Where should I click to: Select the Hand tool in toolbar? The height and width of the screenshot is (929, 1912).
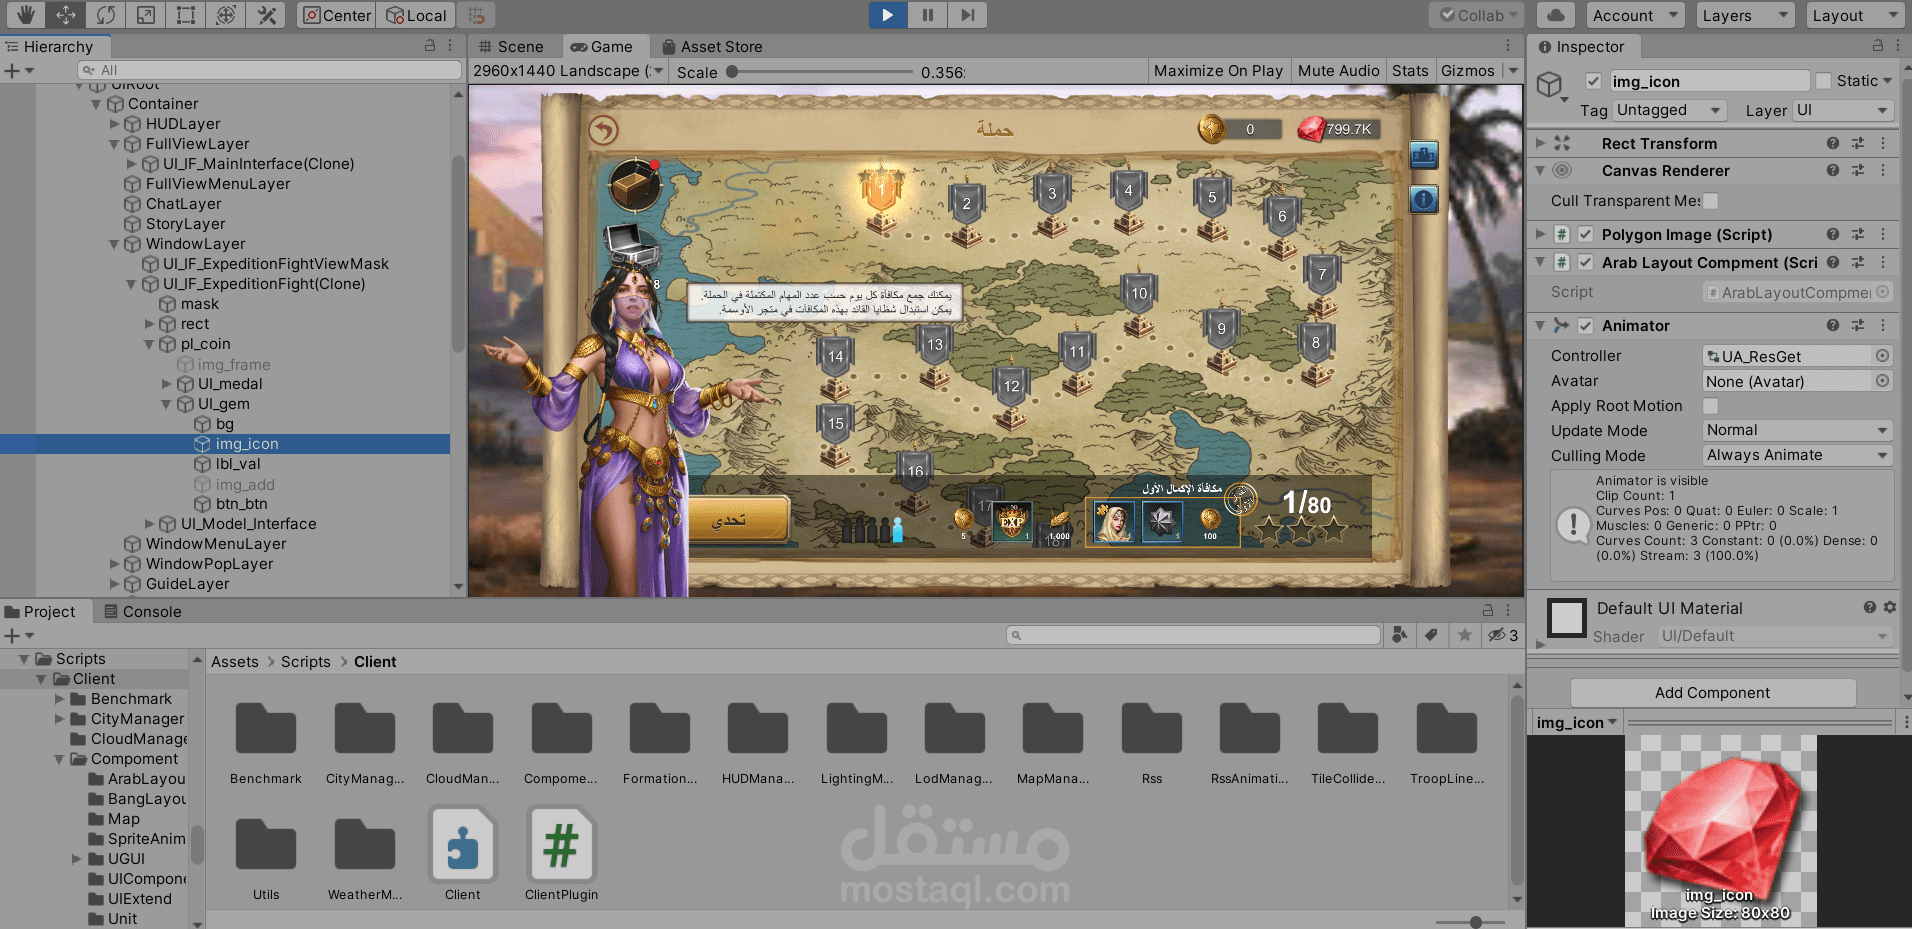[25, 15]
